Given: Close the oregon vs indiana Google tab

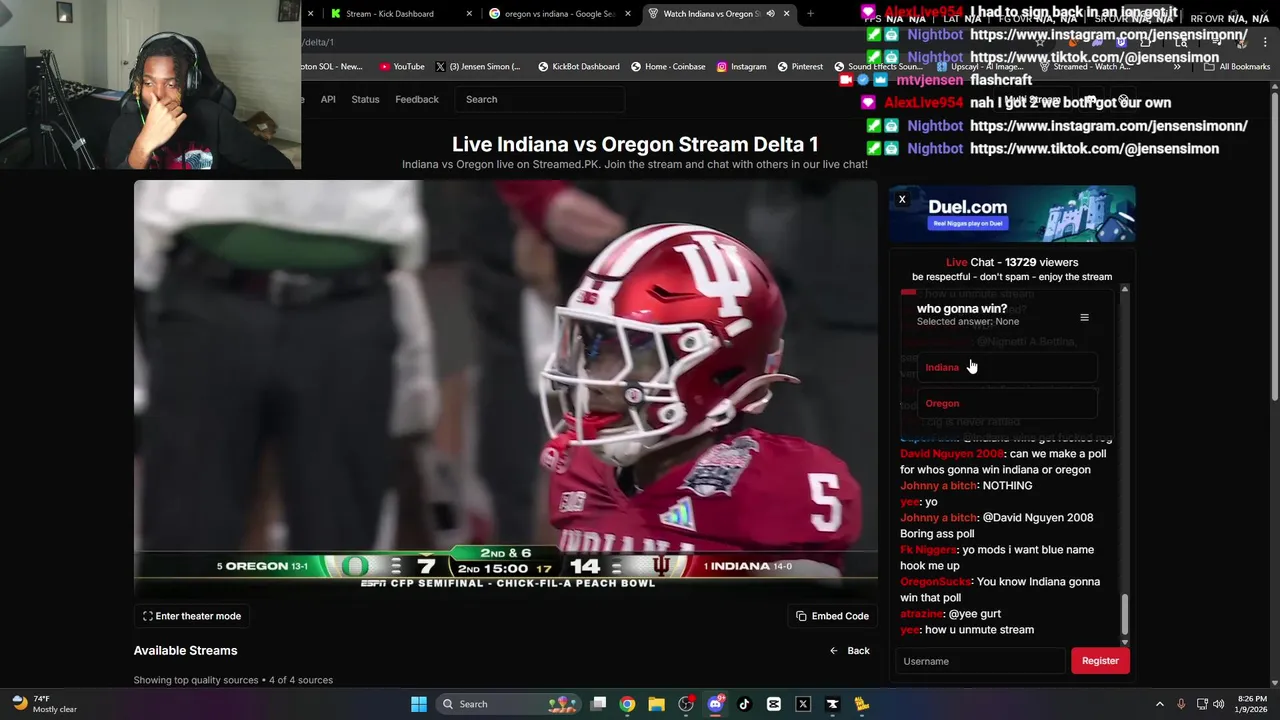Looking at the screenshot, I should coord(628,14).
